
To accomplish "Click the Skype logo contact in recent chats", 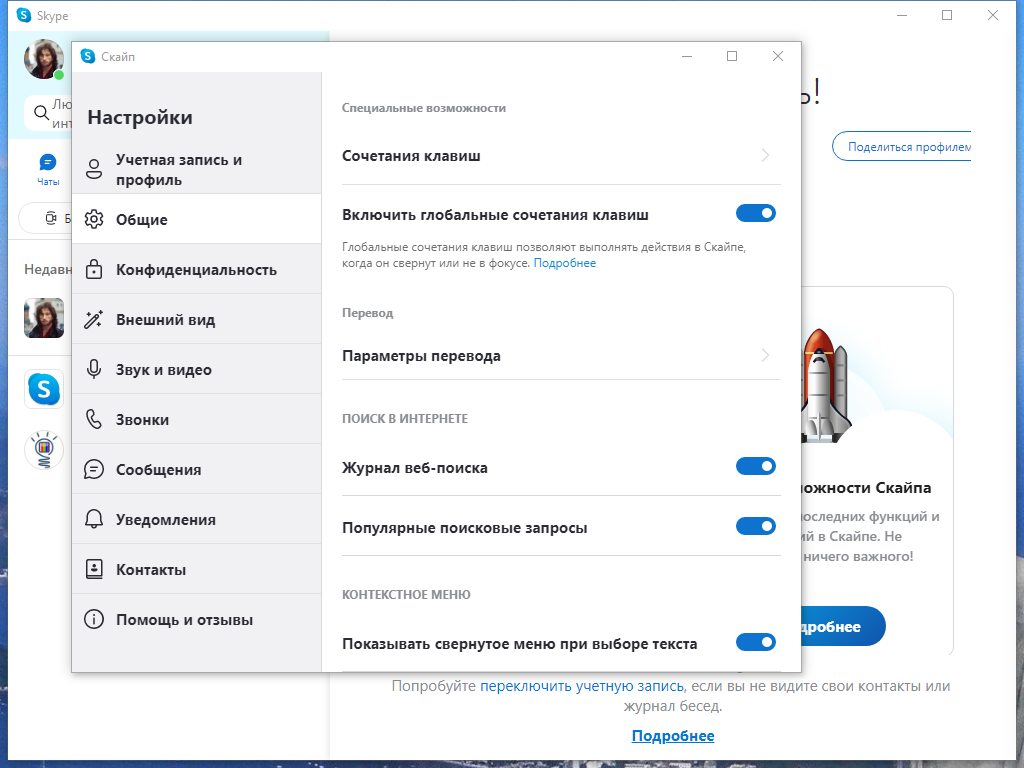I will [44, 389].
